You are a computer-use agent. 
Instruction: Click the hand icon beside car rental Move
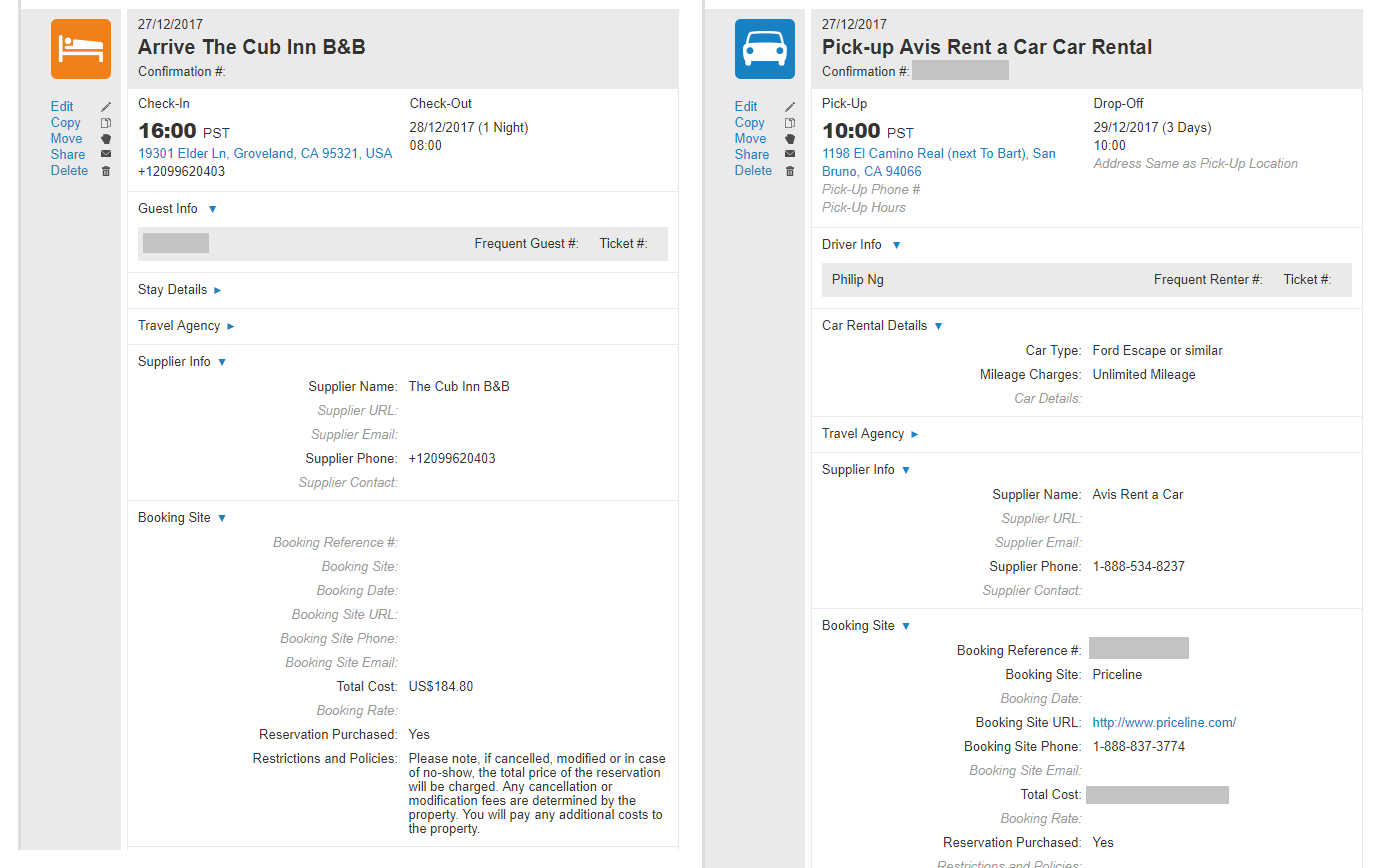click(x=790, y=138)
